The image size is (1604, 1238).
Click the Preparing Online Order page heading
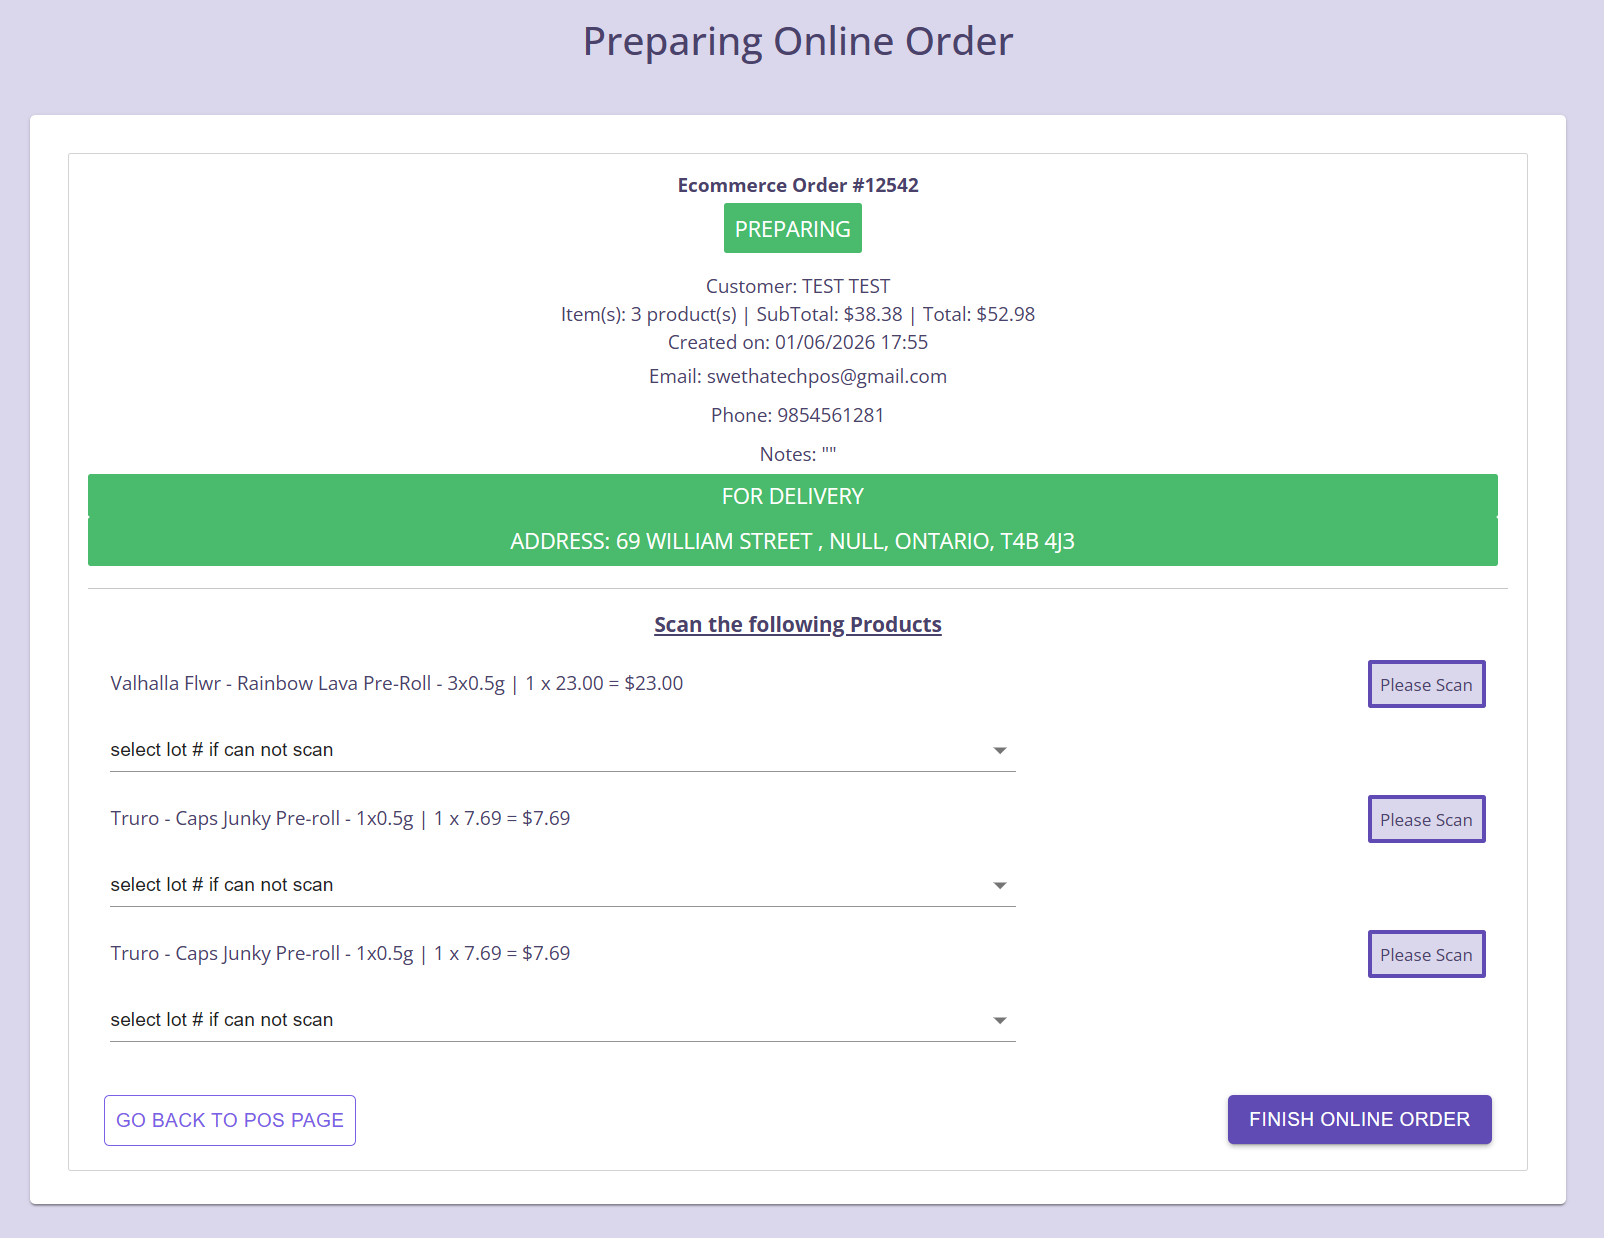pos(797,42)
